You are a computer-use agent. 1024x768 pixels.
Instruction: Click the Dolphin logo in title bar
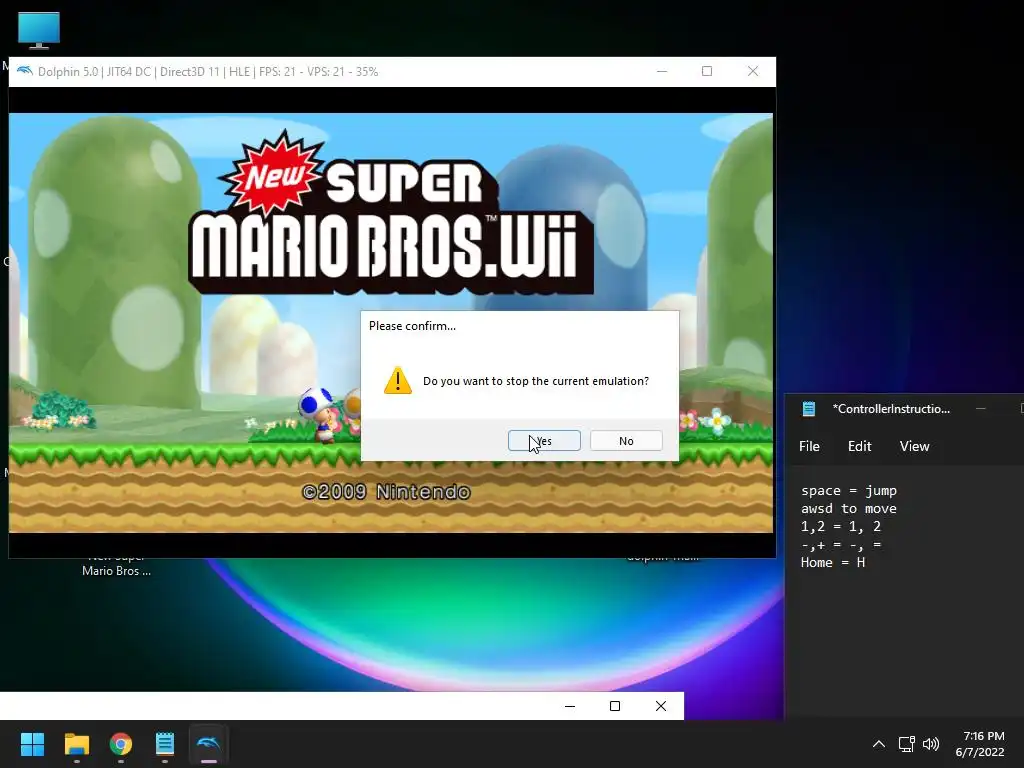[25, 71]
